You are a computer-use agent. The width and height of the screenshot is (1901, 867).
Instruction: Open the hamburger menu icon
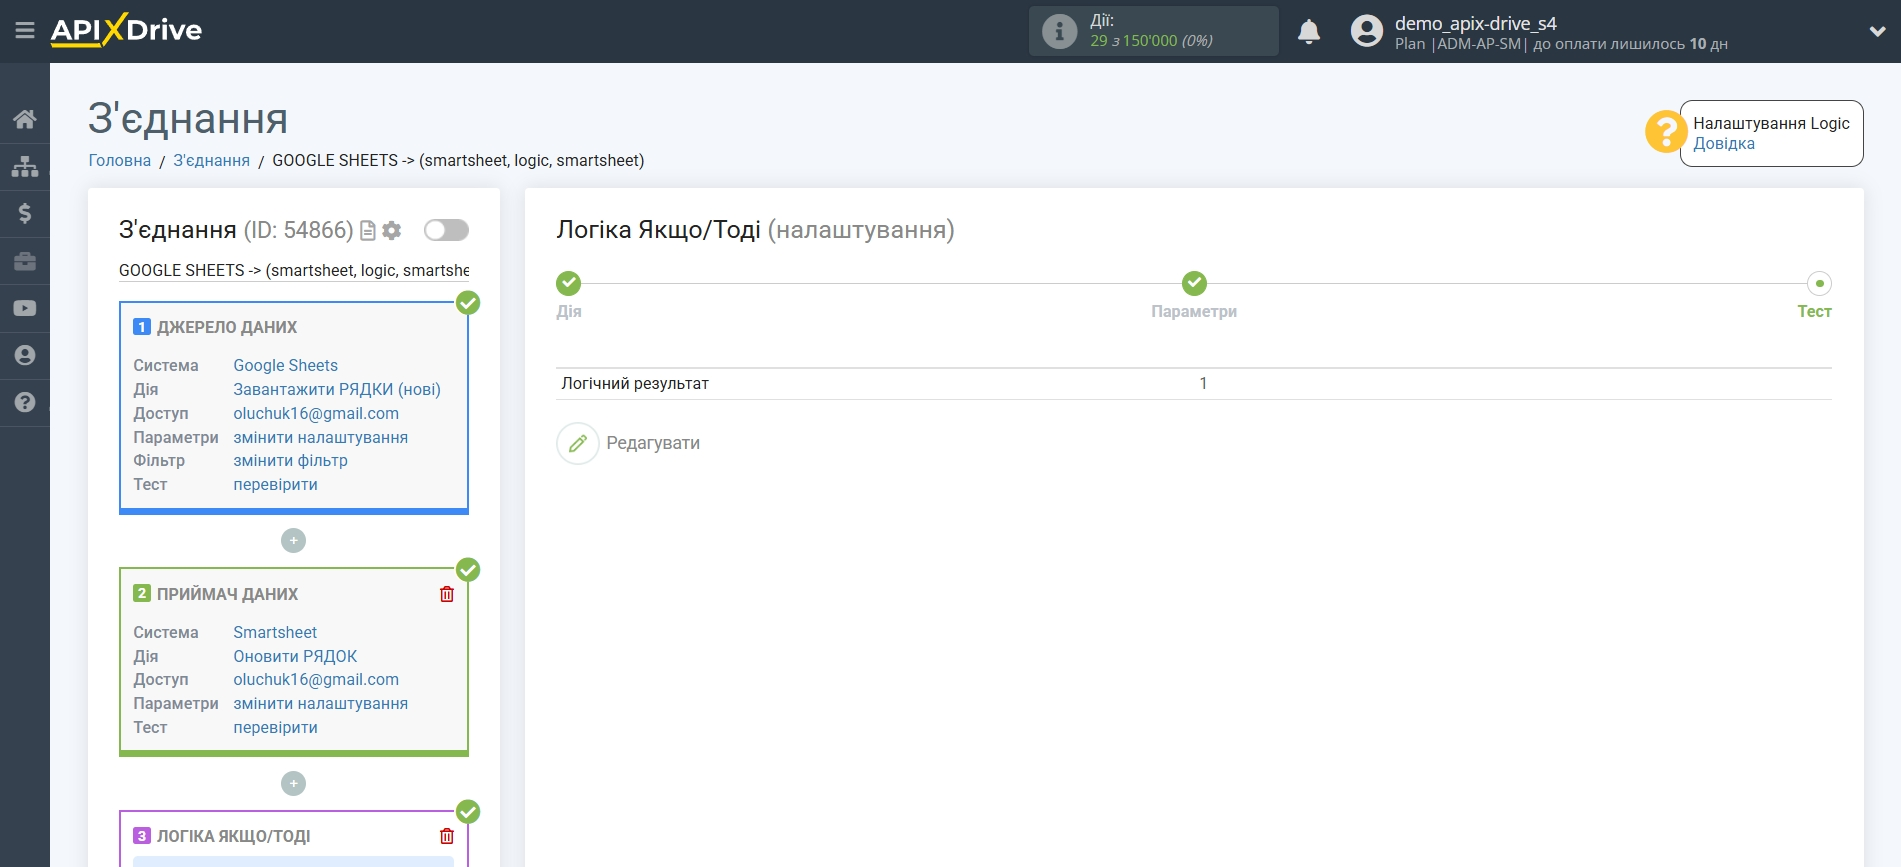[x=25, y=31]
